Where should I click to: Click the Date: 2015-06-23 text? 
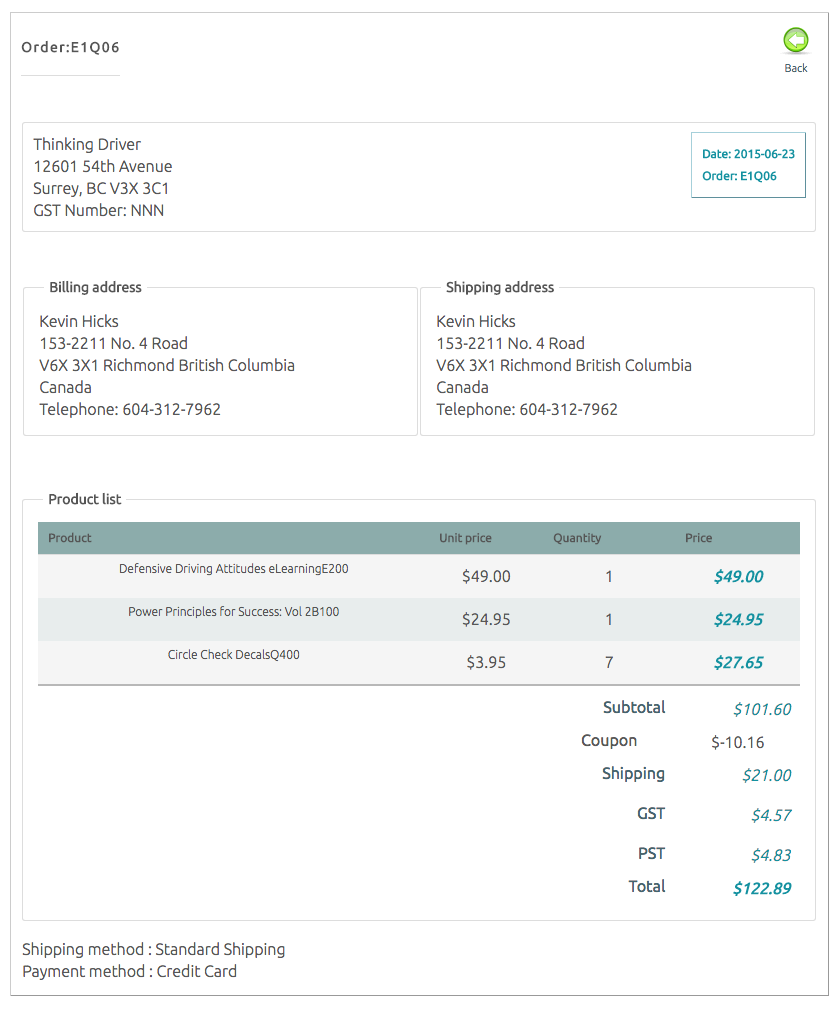point(748,154)
